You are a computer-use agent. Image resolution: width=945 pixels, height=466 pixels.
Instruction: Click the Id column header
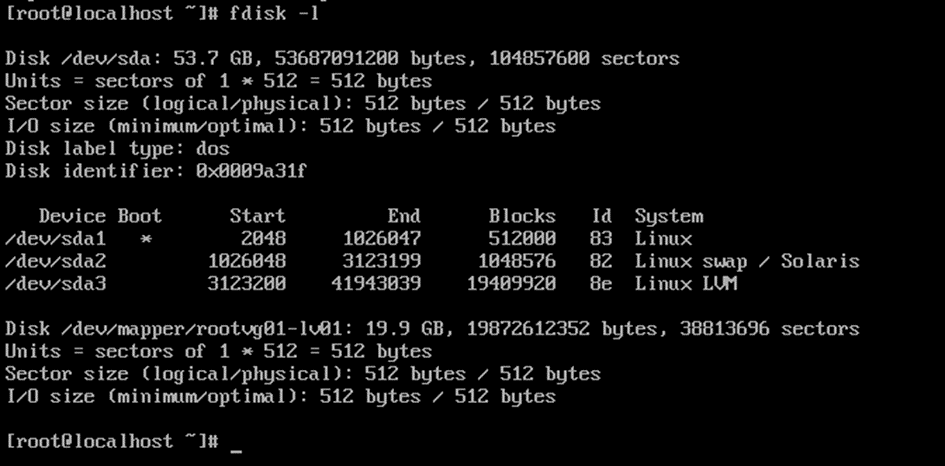point(601,216)
